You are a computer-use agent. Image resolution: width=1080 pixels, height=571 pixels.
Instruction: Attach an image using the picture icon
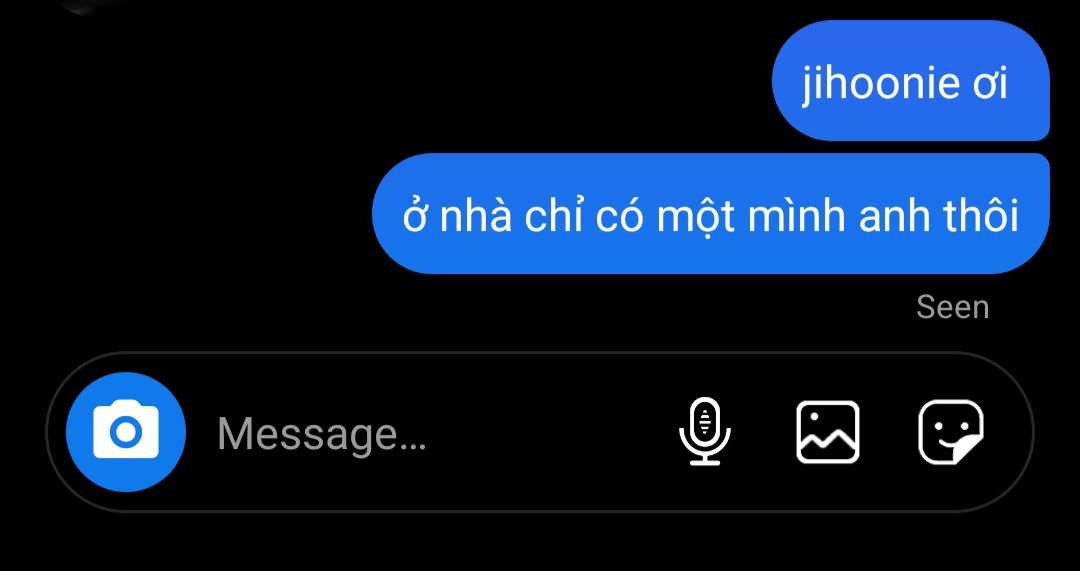pos(828,432)
